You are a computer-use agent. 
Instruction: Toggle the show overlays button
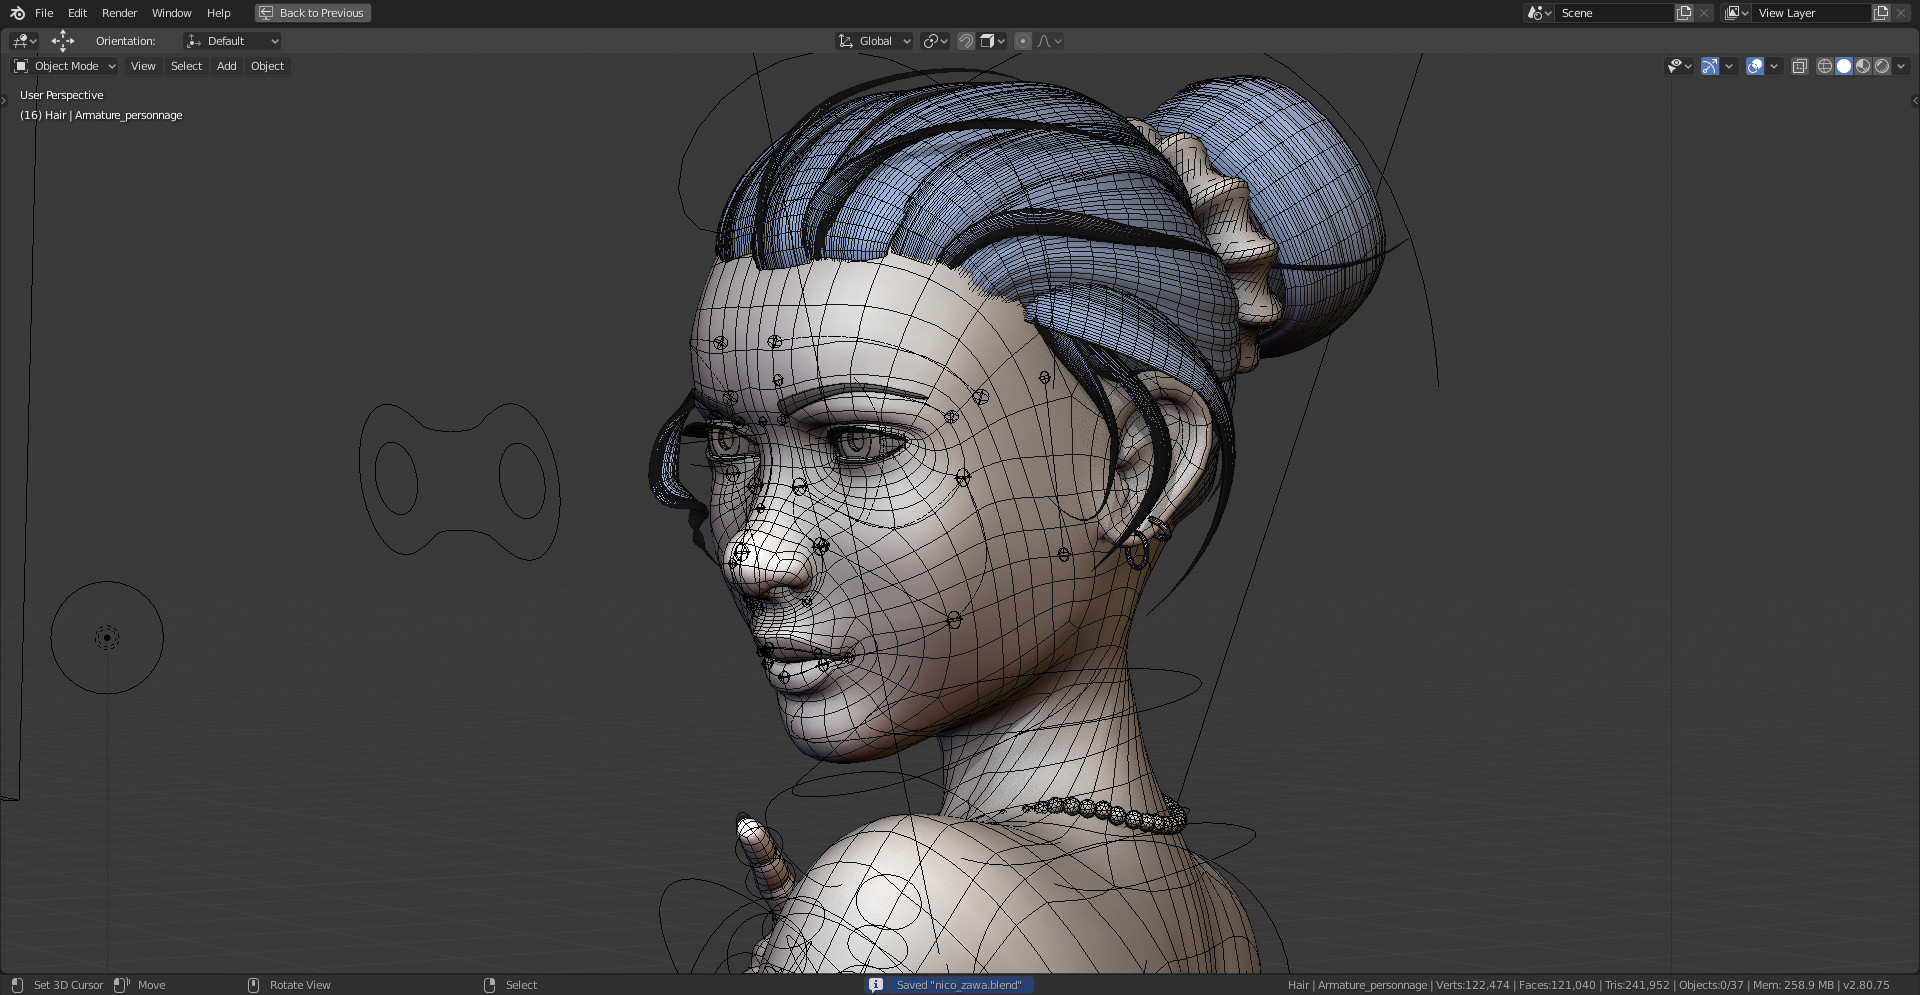(1755, 66)
